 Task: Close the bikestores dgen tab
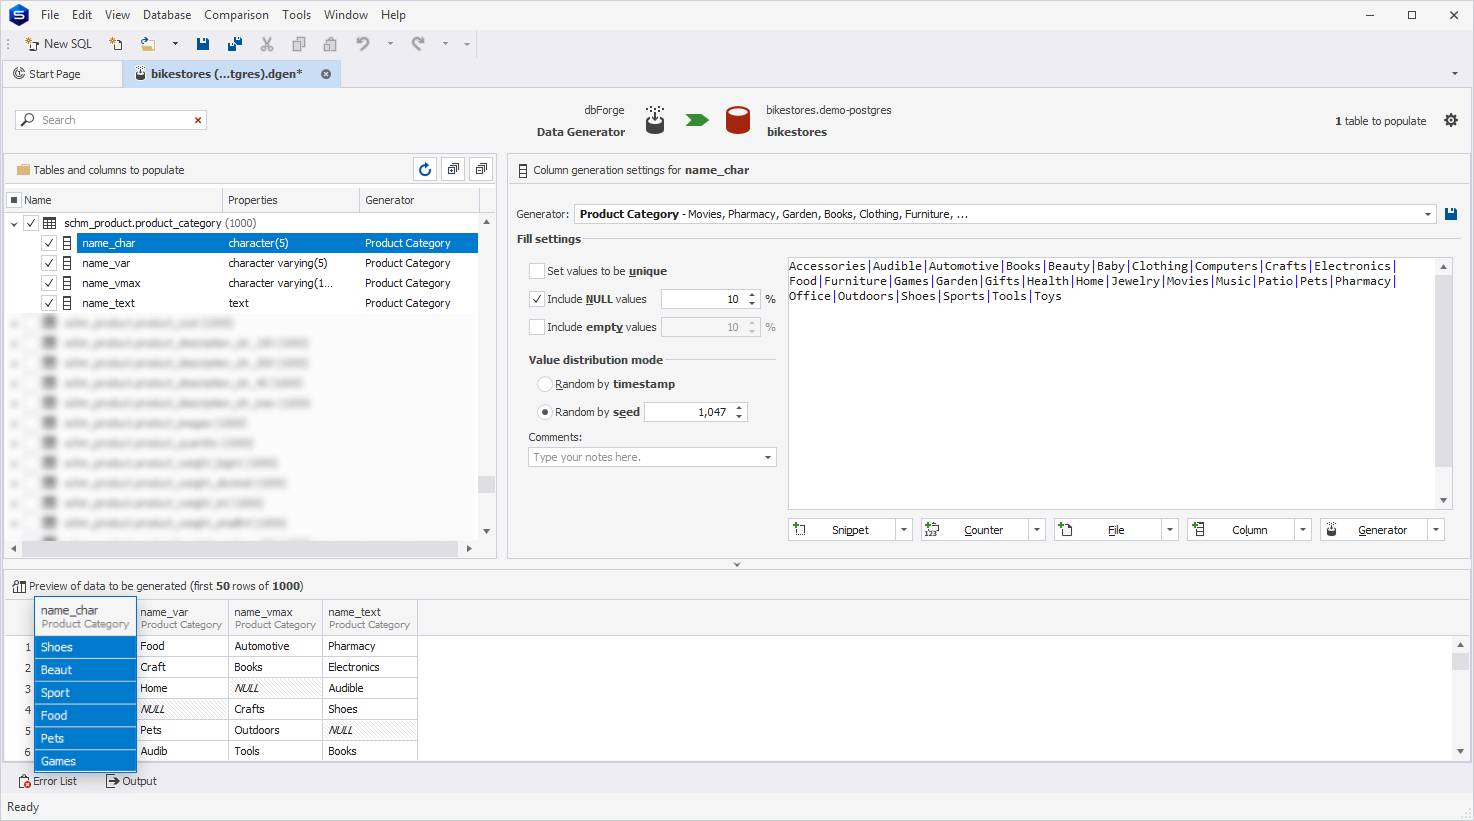(x=326, y=74)
